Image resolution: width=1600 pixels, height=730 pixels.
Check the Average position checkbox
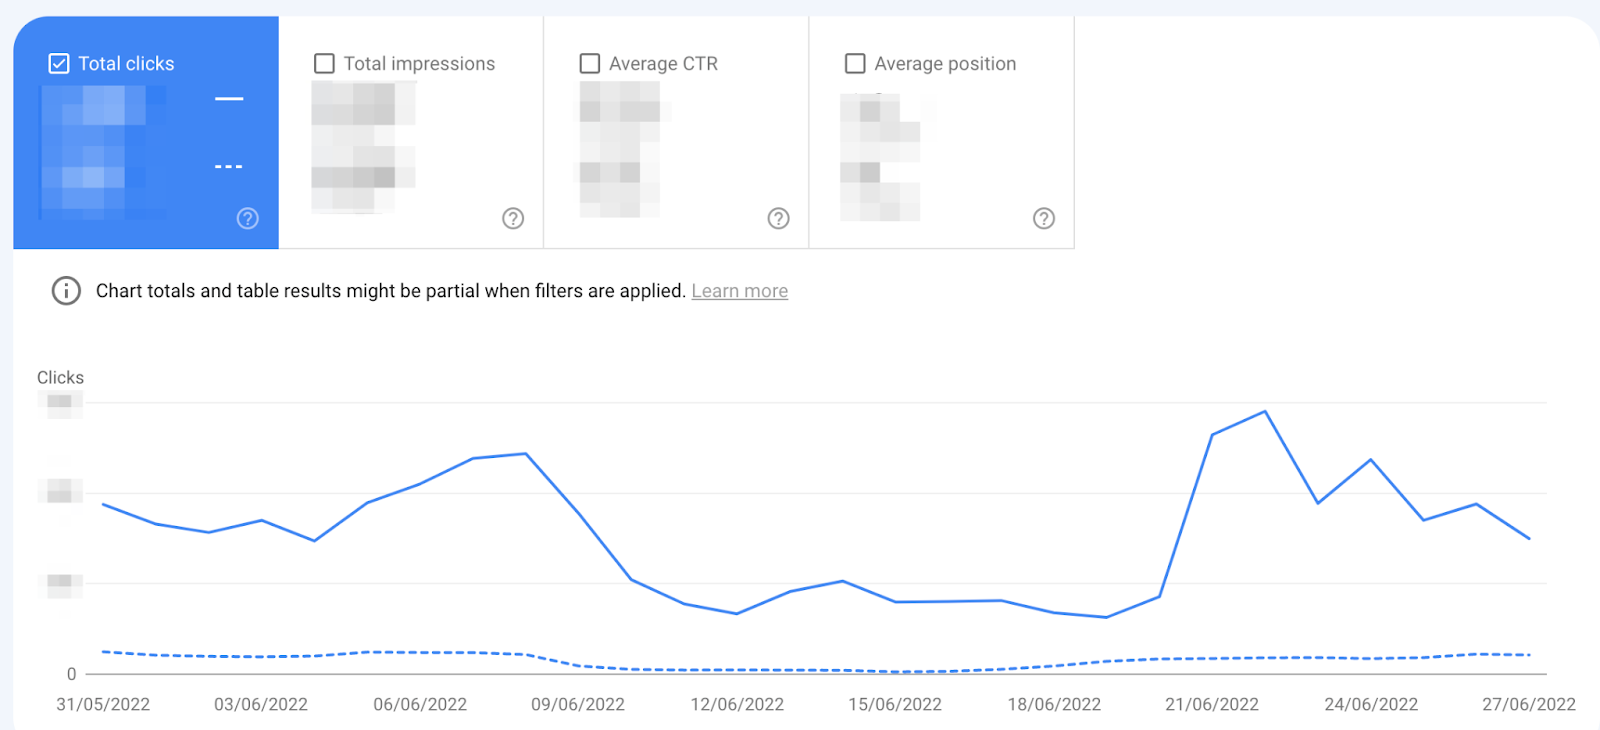(855, 64)
